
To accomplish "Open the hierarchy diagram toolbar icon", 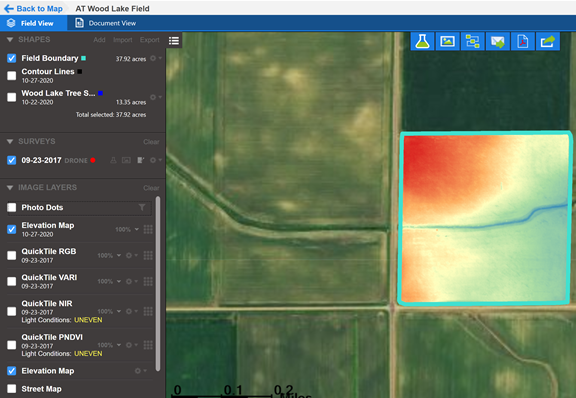I will pos(472,41).
